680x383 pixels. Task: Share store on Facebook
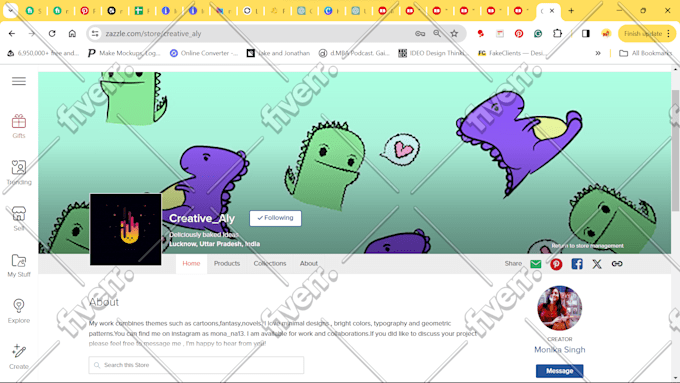(577, 264)
